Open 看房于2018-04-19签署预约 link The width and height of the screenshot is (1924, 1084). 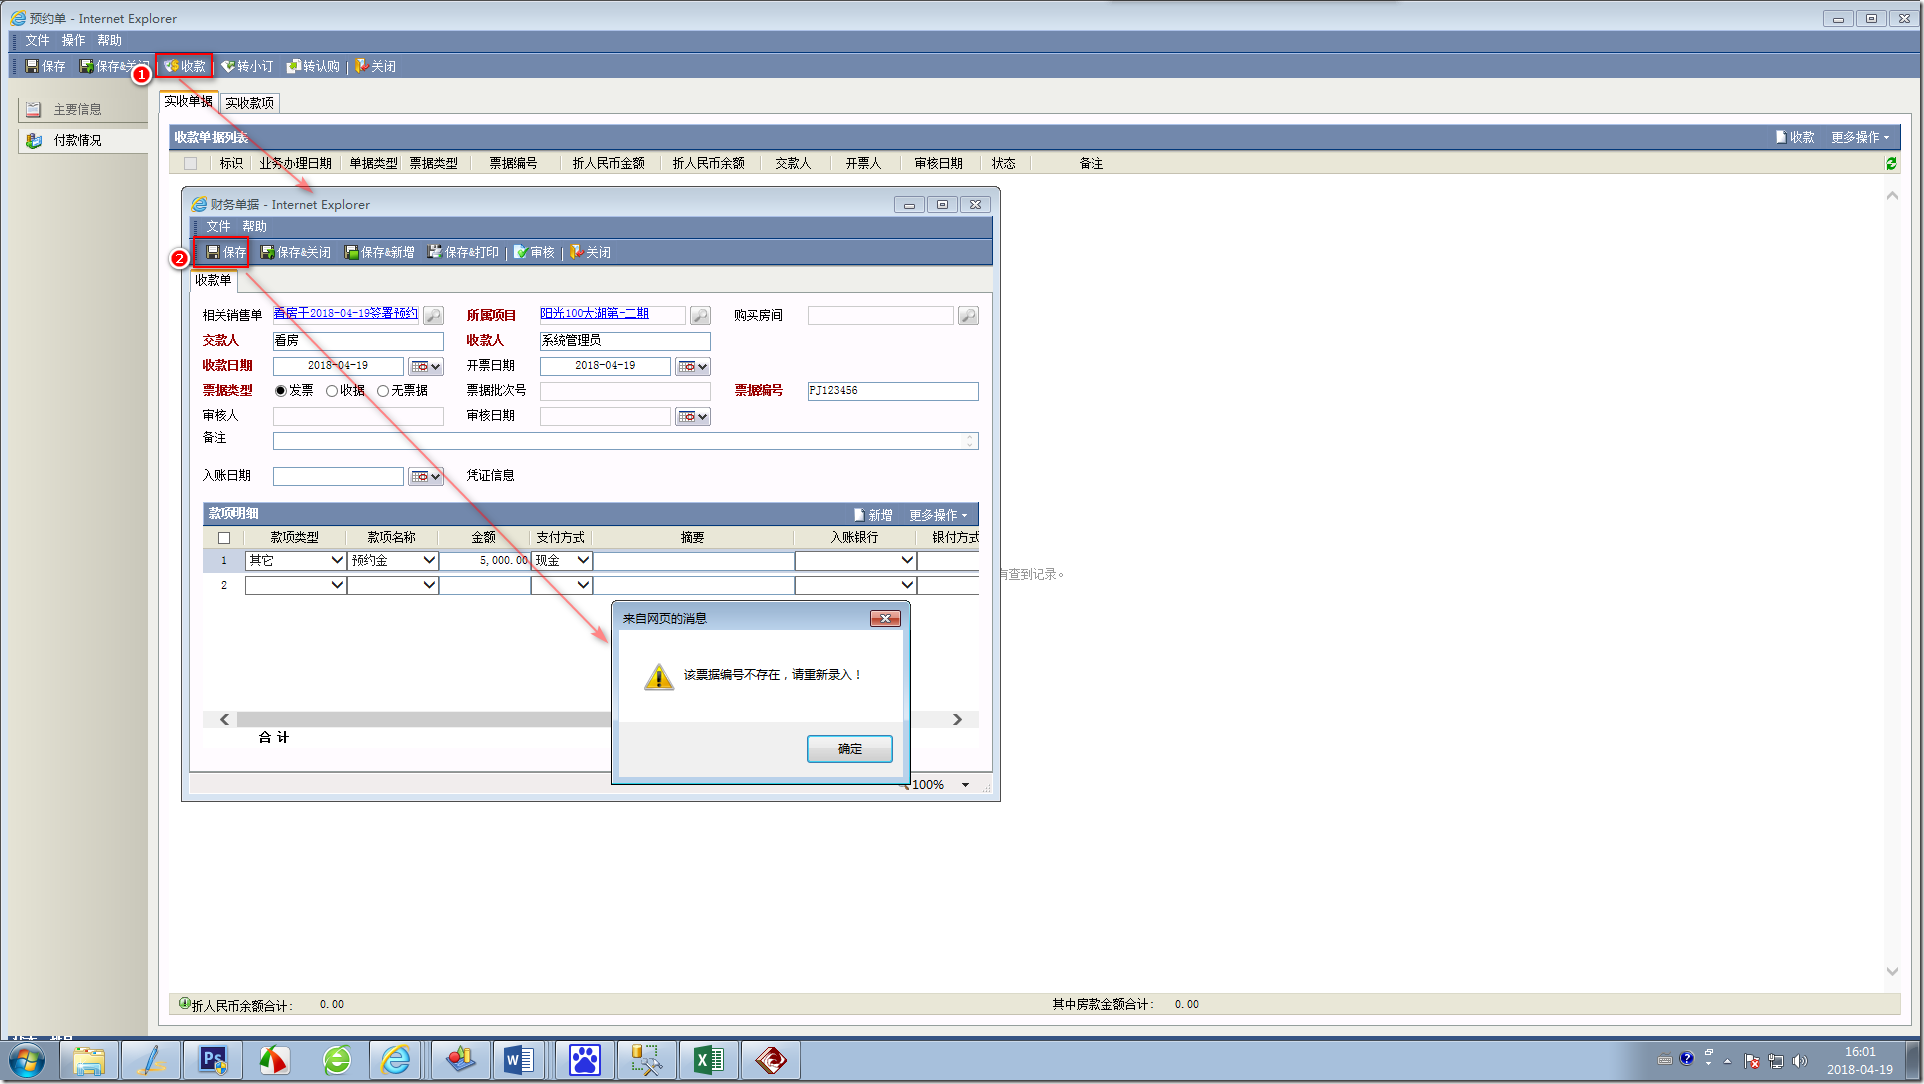click(x=345, y=313)
